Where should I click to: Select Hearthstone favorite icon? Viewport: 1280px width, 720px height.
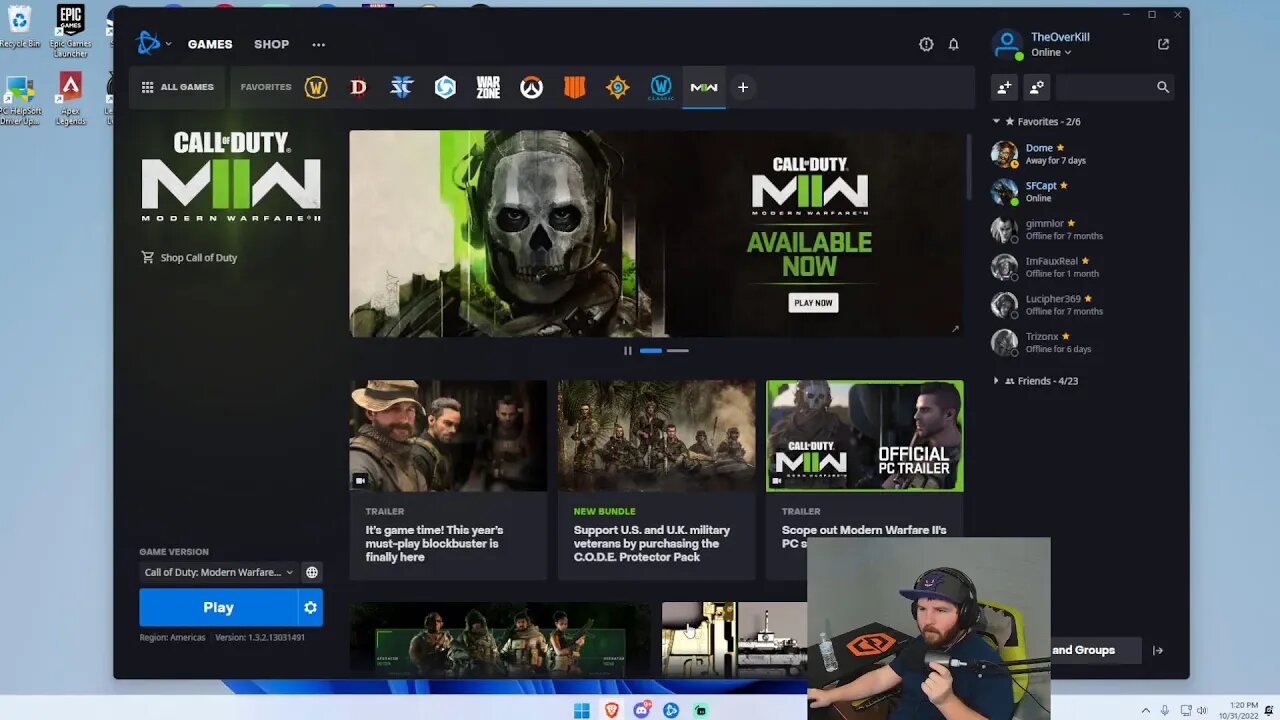pyautogui.click(x=617, y=87)
